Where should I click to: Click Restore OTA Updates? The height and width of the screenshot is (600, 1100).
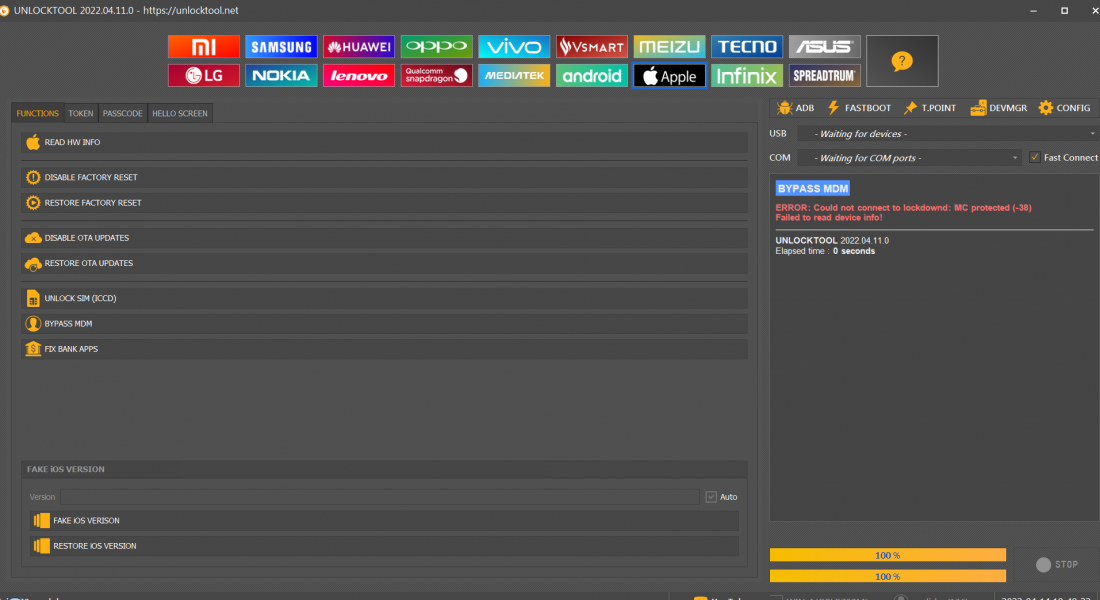point(384,263)
